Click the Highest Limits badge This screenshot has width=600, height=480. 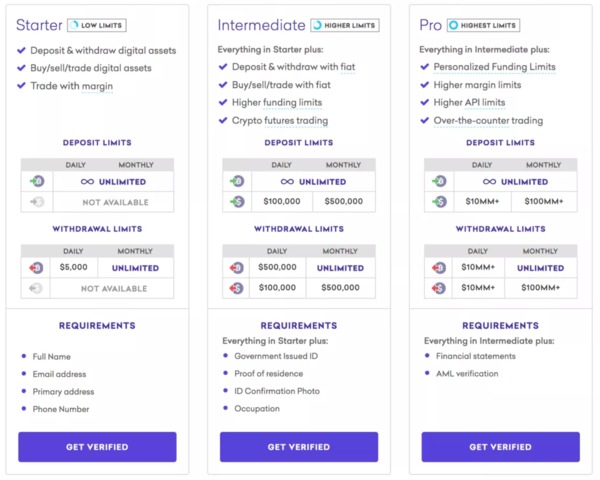[483, 25]
